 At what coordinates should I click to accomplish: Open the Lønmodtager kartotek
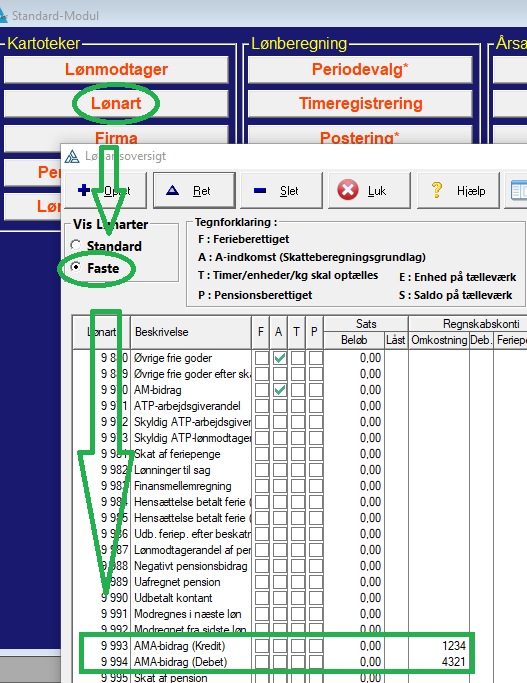click(116, 69)
